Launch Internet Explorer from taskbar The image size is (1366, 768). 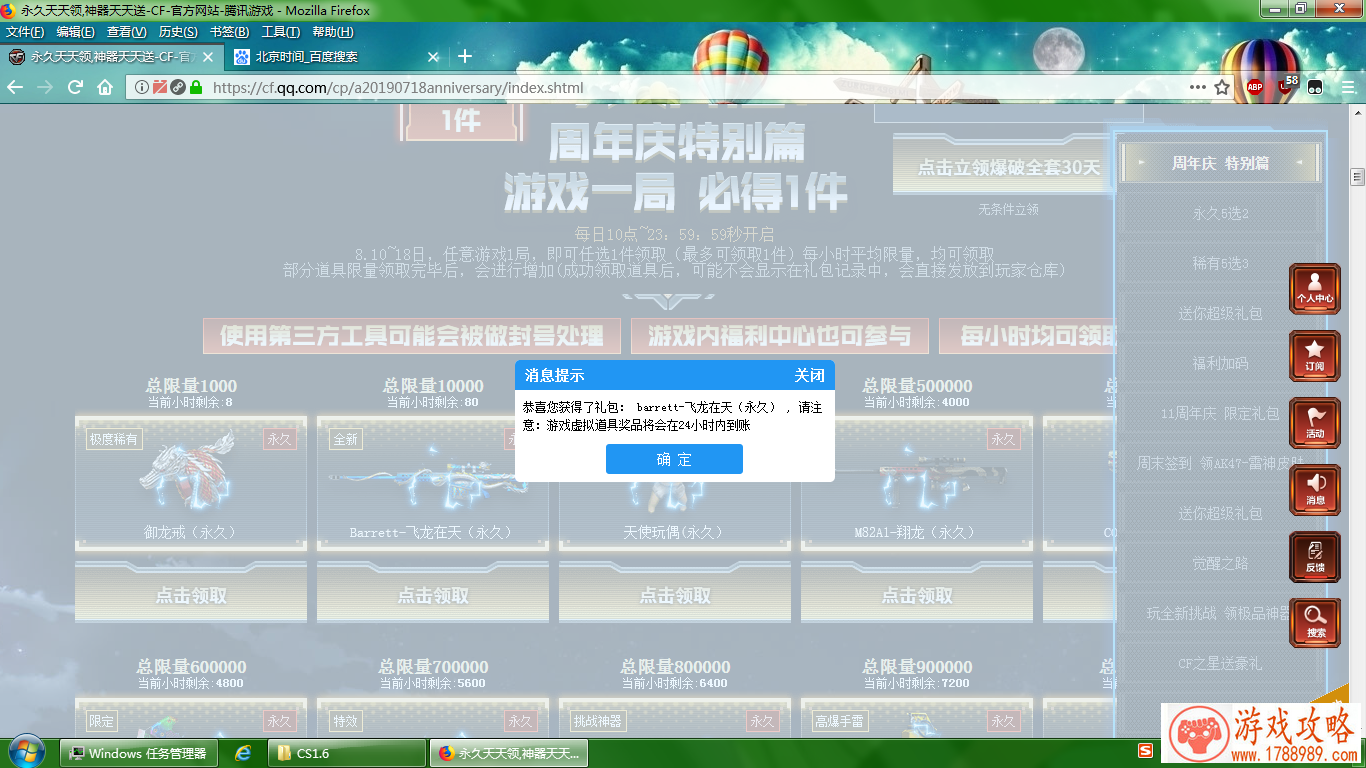[243, 753]
